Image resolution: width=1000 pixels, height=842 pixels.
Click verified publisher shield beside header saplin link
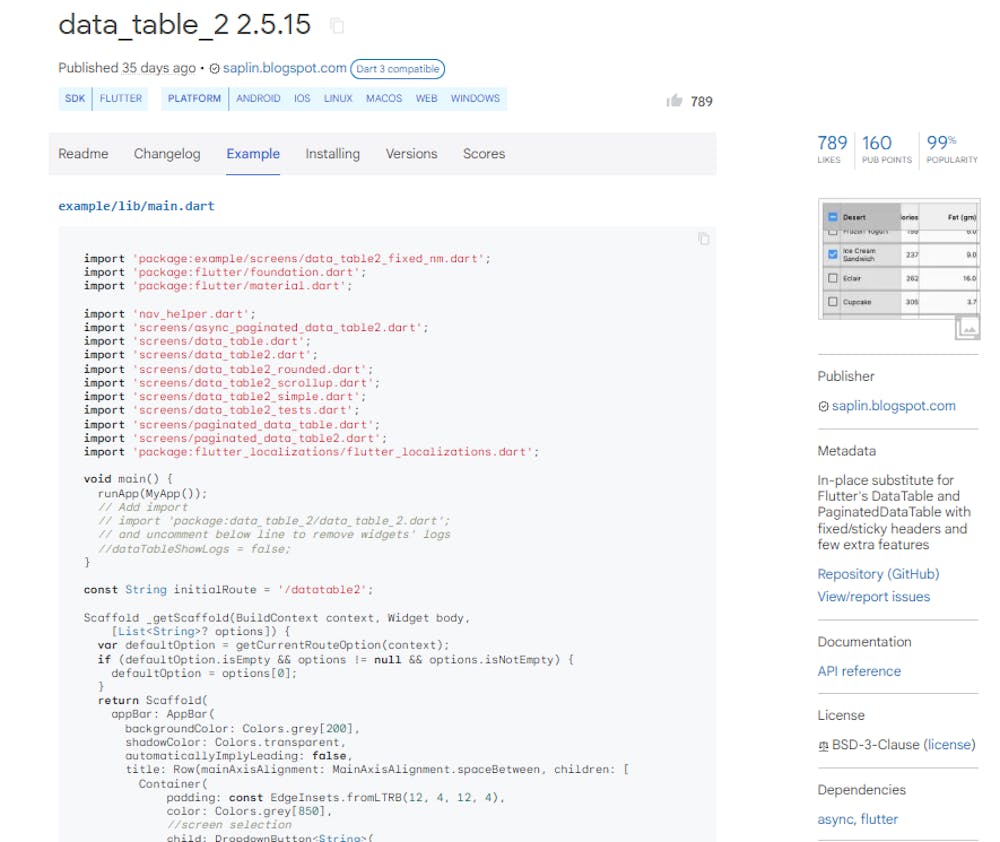pos(214,69)
